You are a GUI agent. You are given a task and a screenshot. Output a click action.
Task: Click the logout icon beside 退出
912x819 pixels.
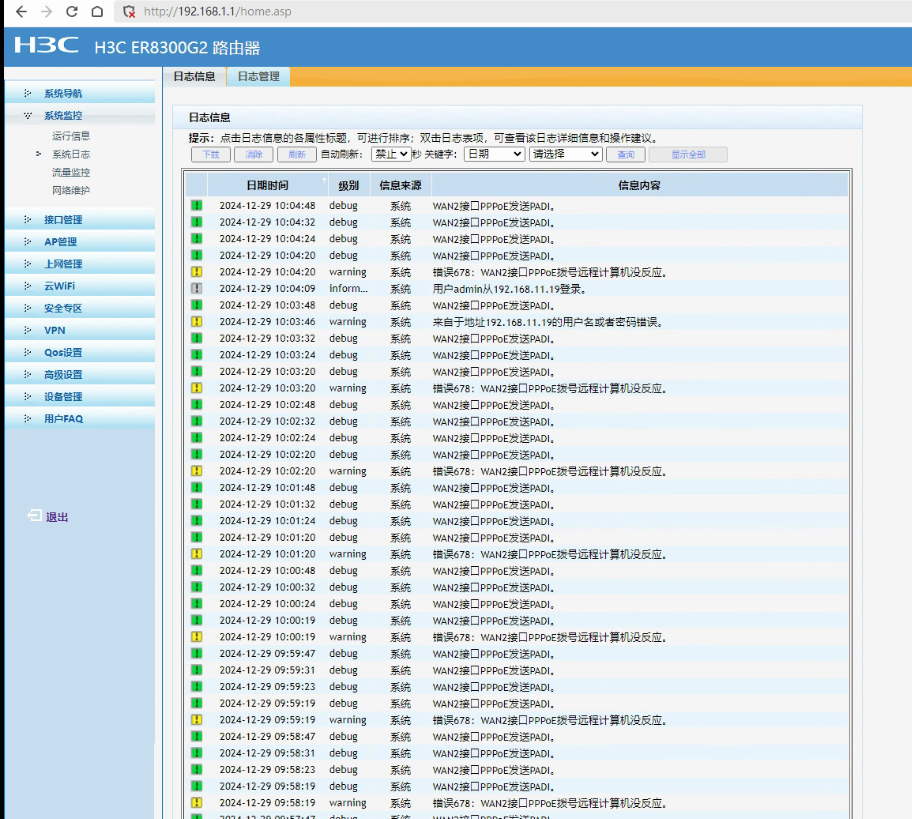[x=35, y=516]
